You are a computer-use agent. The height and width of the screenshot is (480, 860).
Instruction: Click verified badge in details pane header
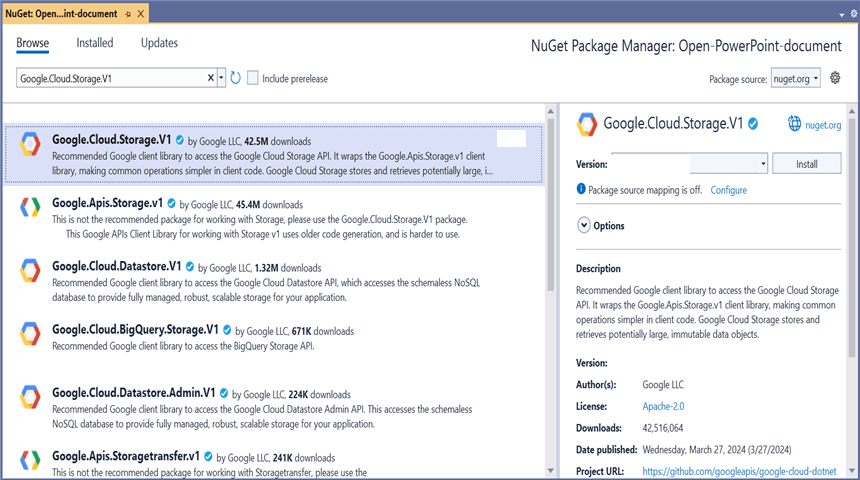[x=754, y=124]
